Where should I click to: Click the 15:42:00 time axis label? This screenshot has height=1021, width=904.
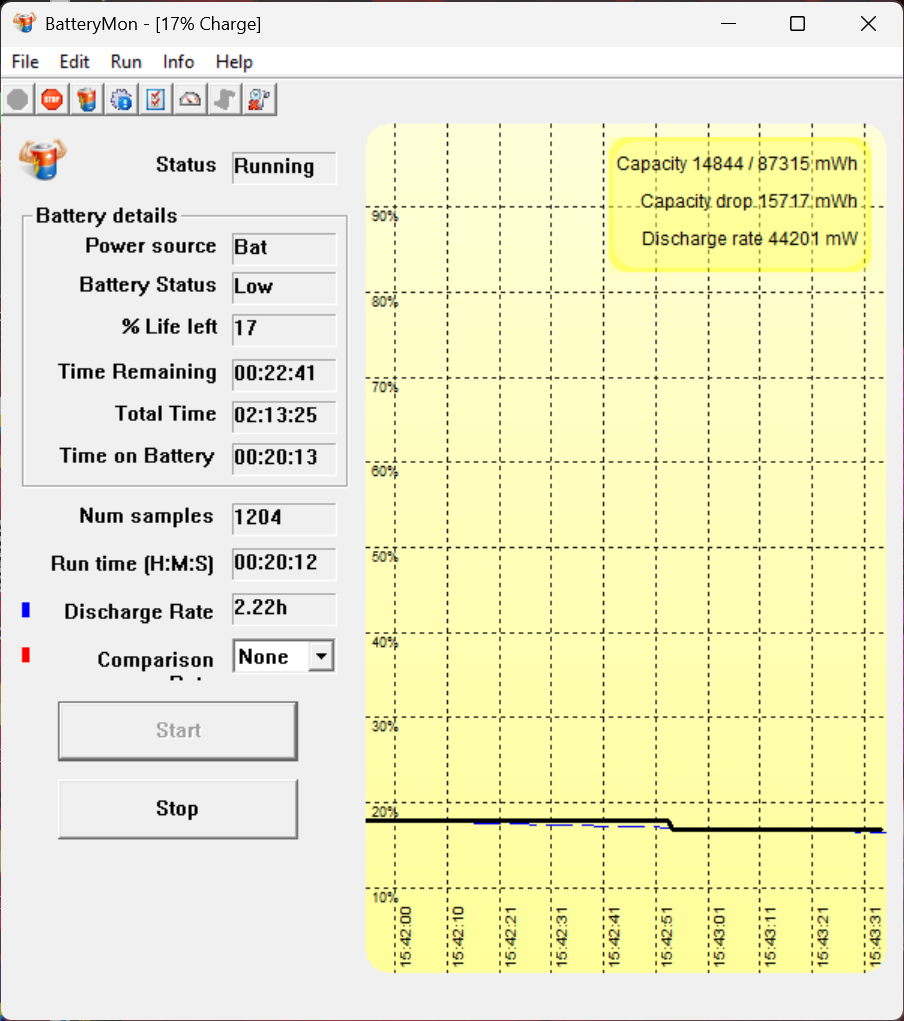coord(406,936)
